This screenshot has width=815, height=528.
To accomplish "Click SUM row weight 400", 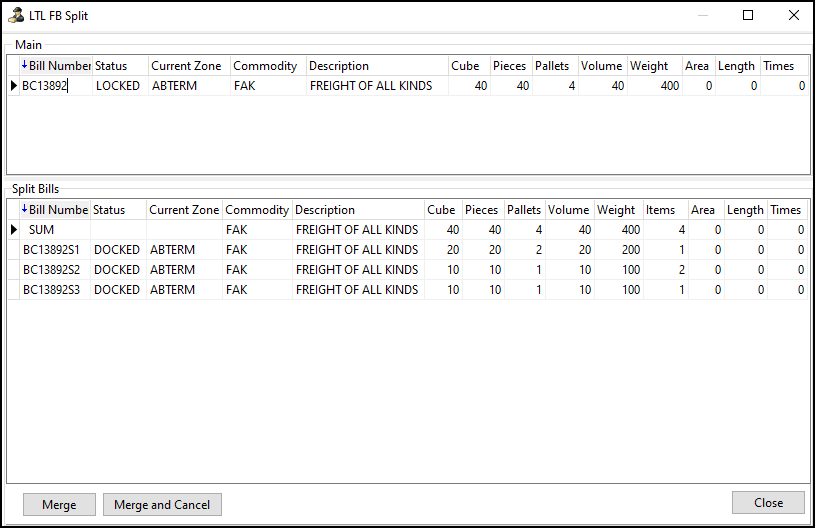I will pos(619,230).
